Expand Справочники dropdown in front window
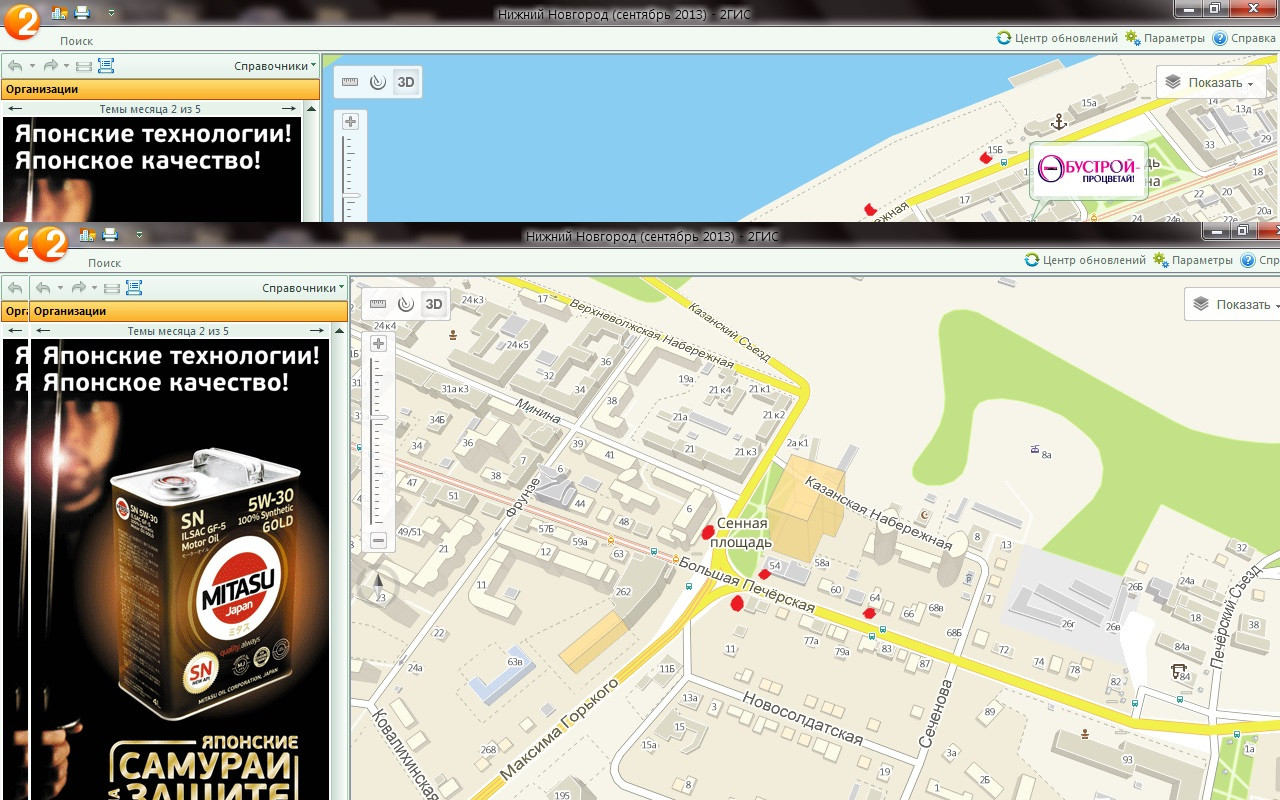1280x800 pixels. point(303,288)
